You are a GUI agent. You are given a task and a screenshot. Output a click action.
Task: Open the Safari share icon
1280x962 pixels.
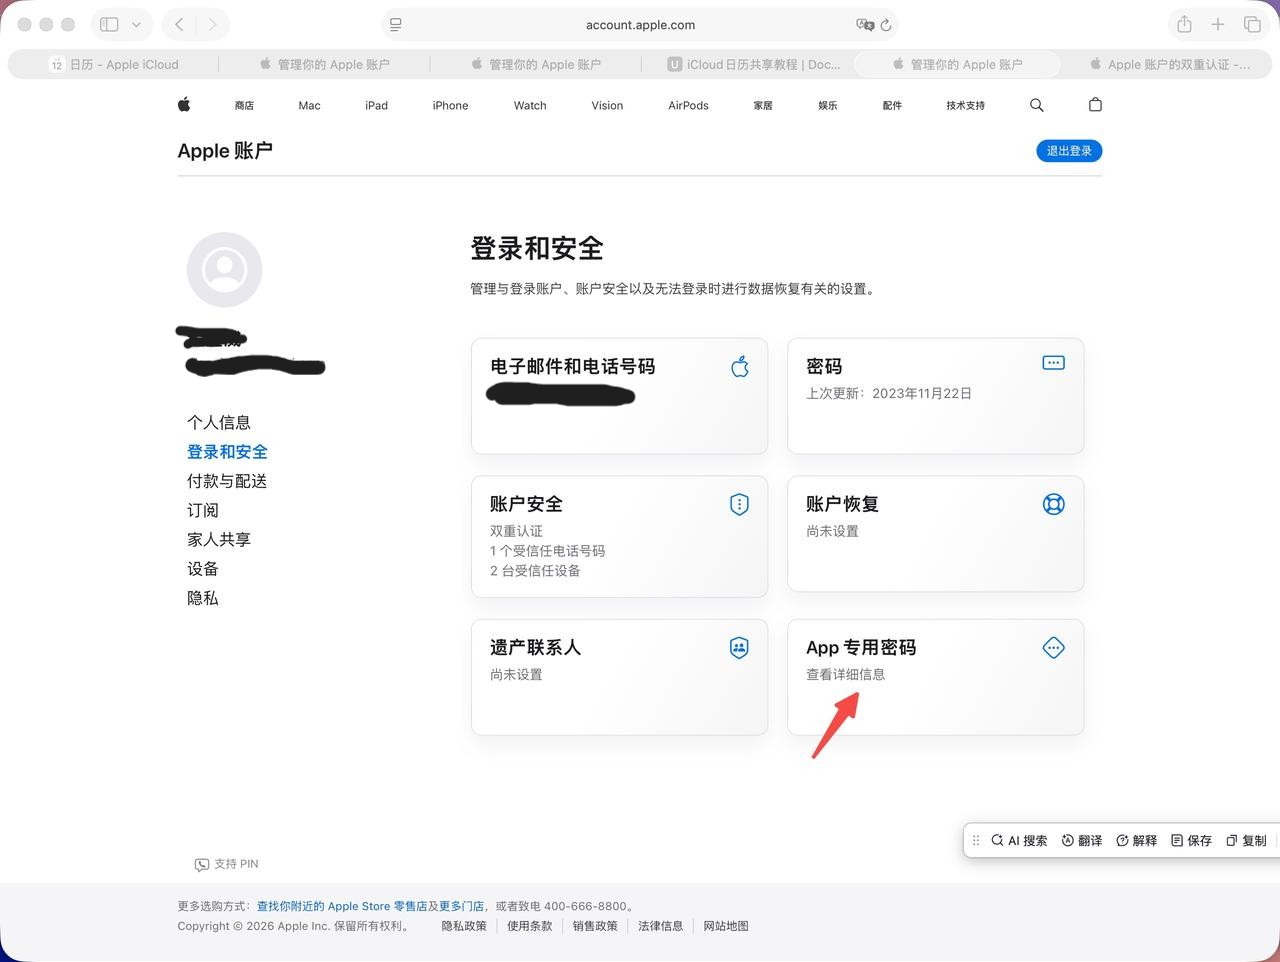[1184, 24]
